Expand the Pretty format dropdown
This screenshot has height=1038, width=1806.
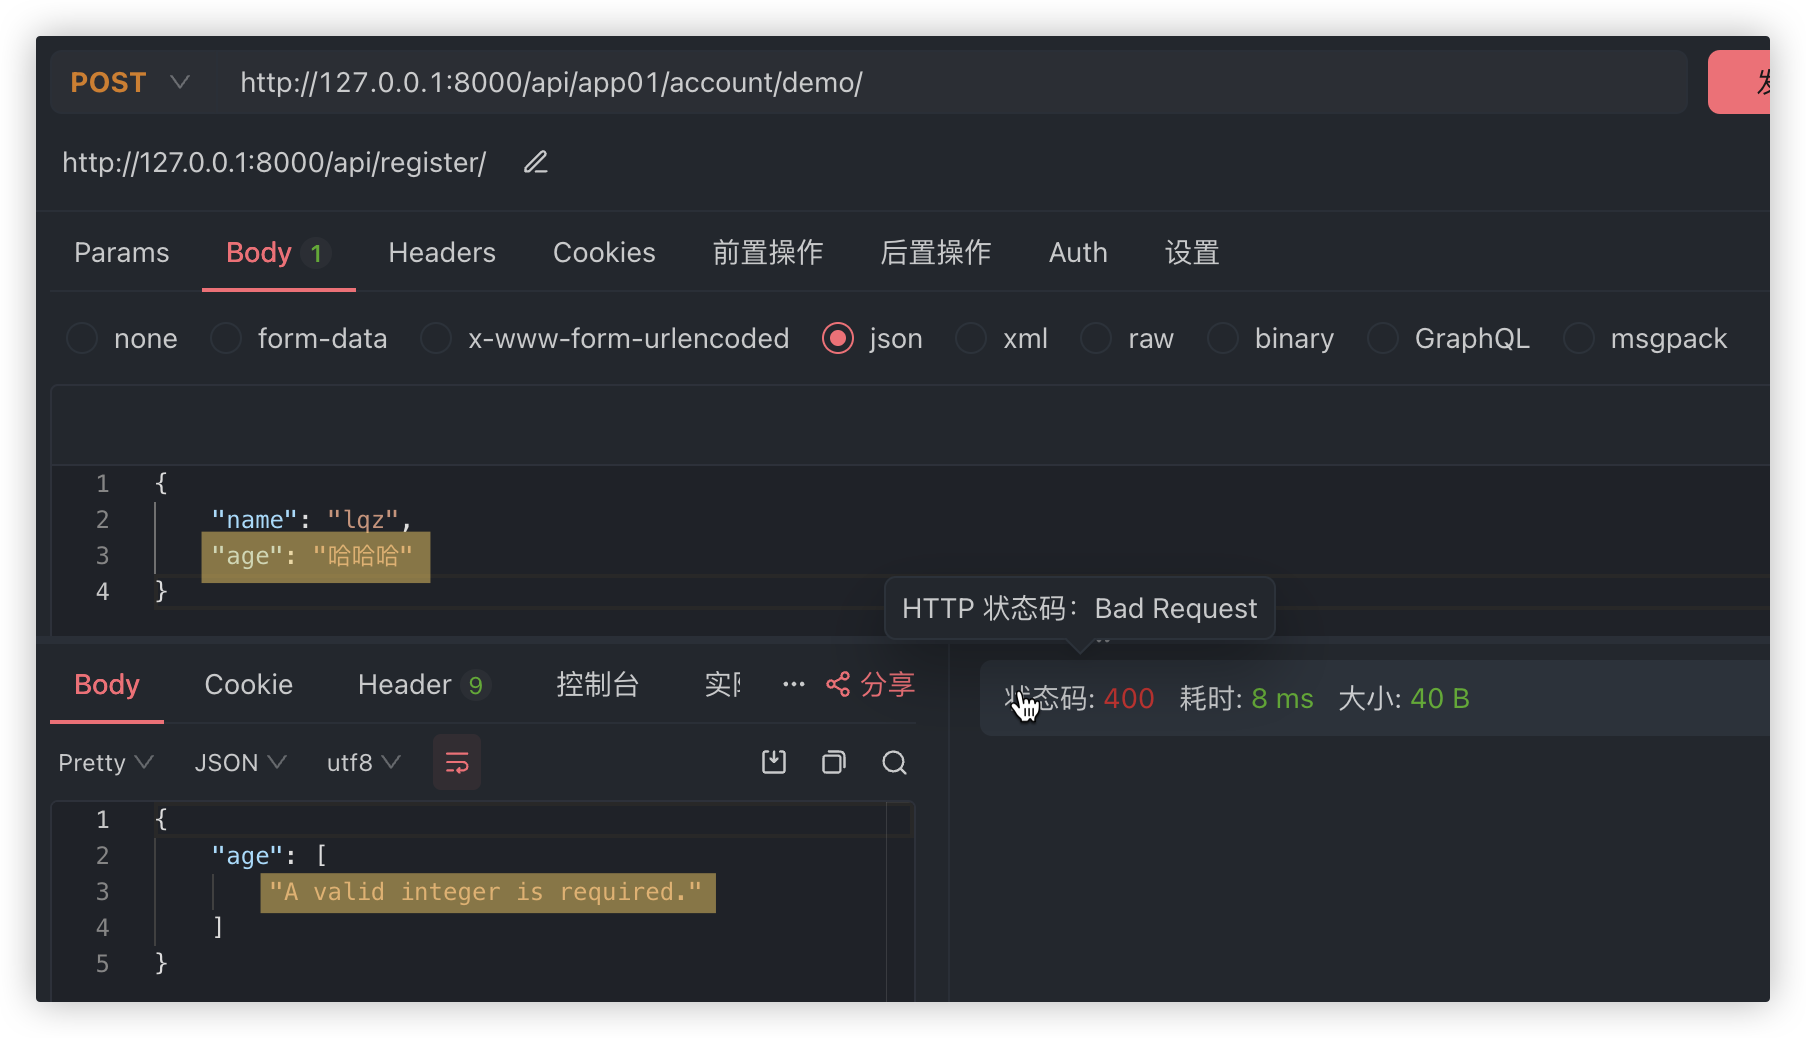click(105, 763)
